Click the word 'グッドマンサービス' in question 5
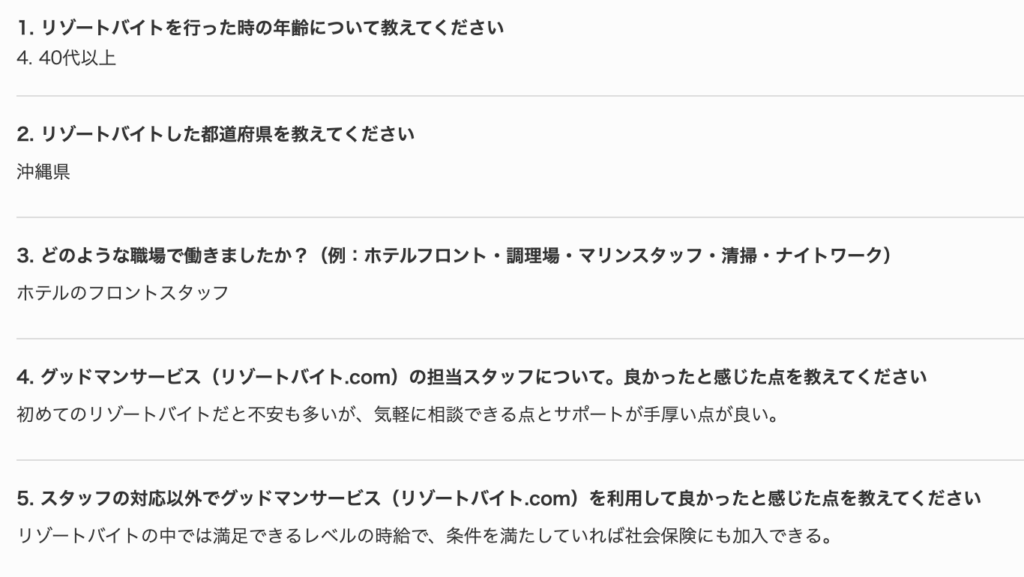The height and width of the screenshot is (577, 1024). (300, 498)
